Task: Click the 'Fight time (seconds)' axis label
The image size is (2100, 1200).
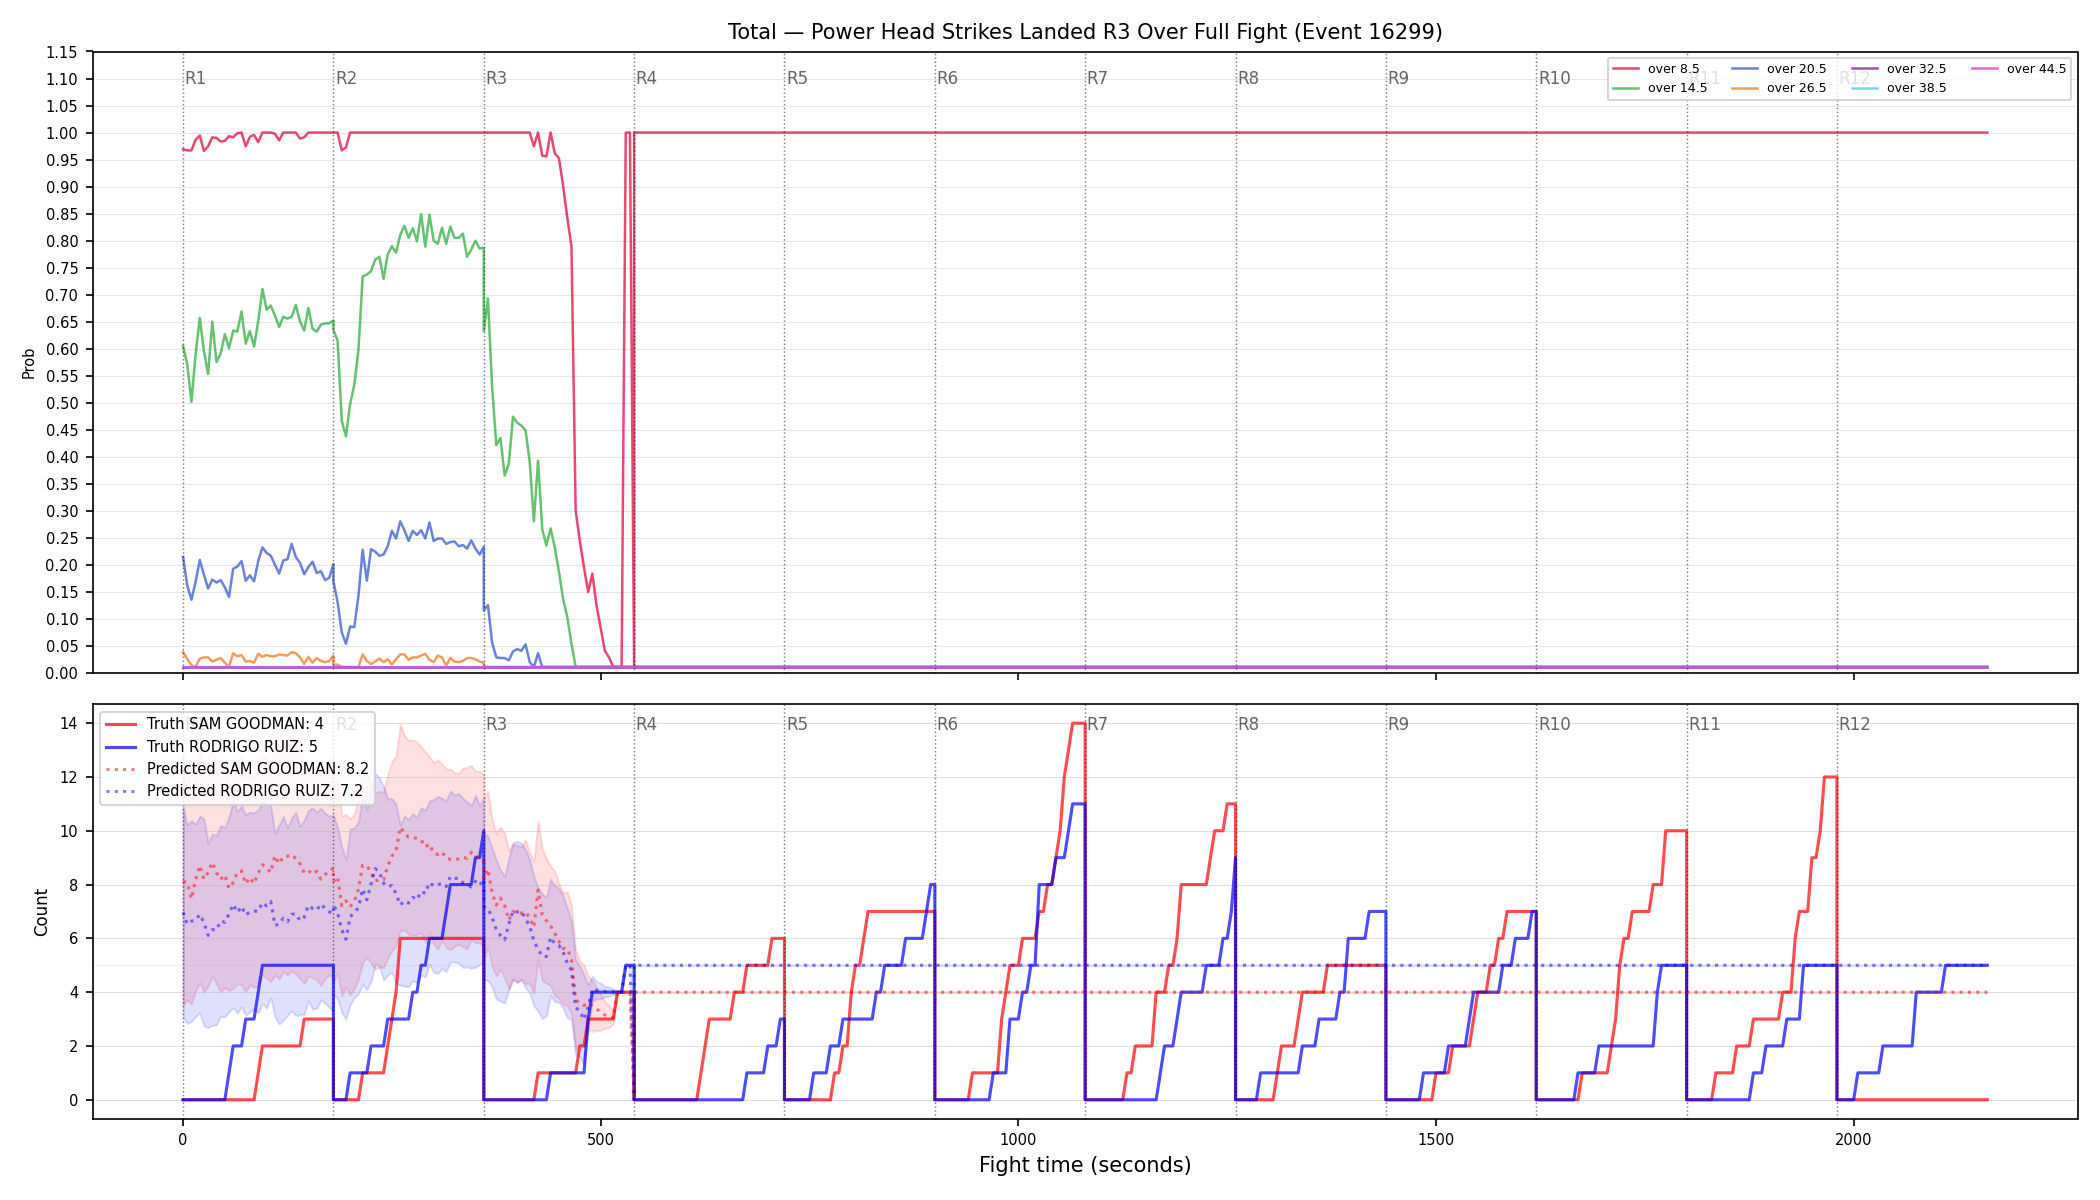Action: point(1085,1165)
